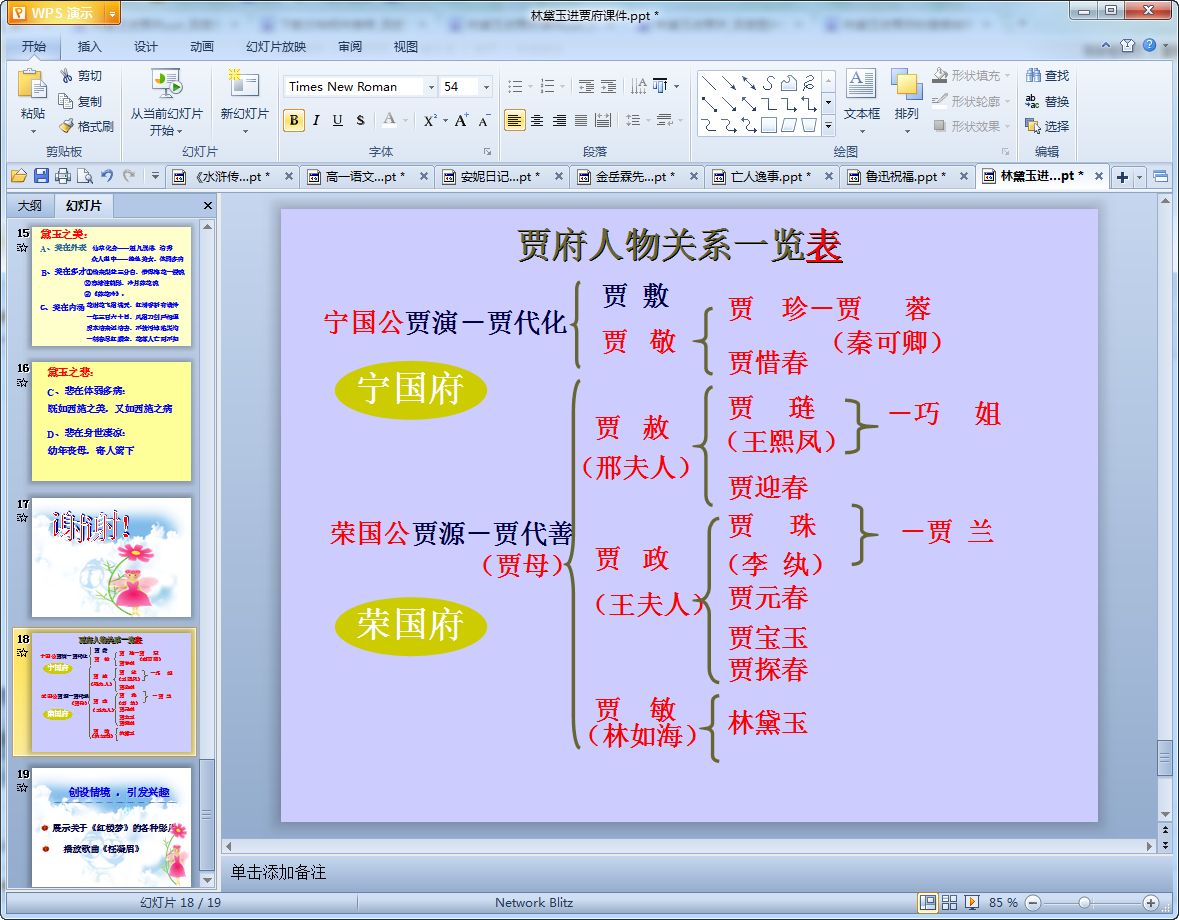Click the bullet list icon
The image size is (1179, 920).
[x=515, y=86]
